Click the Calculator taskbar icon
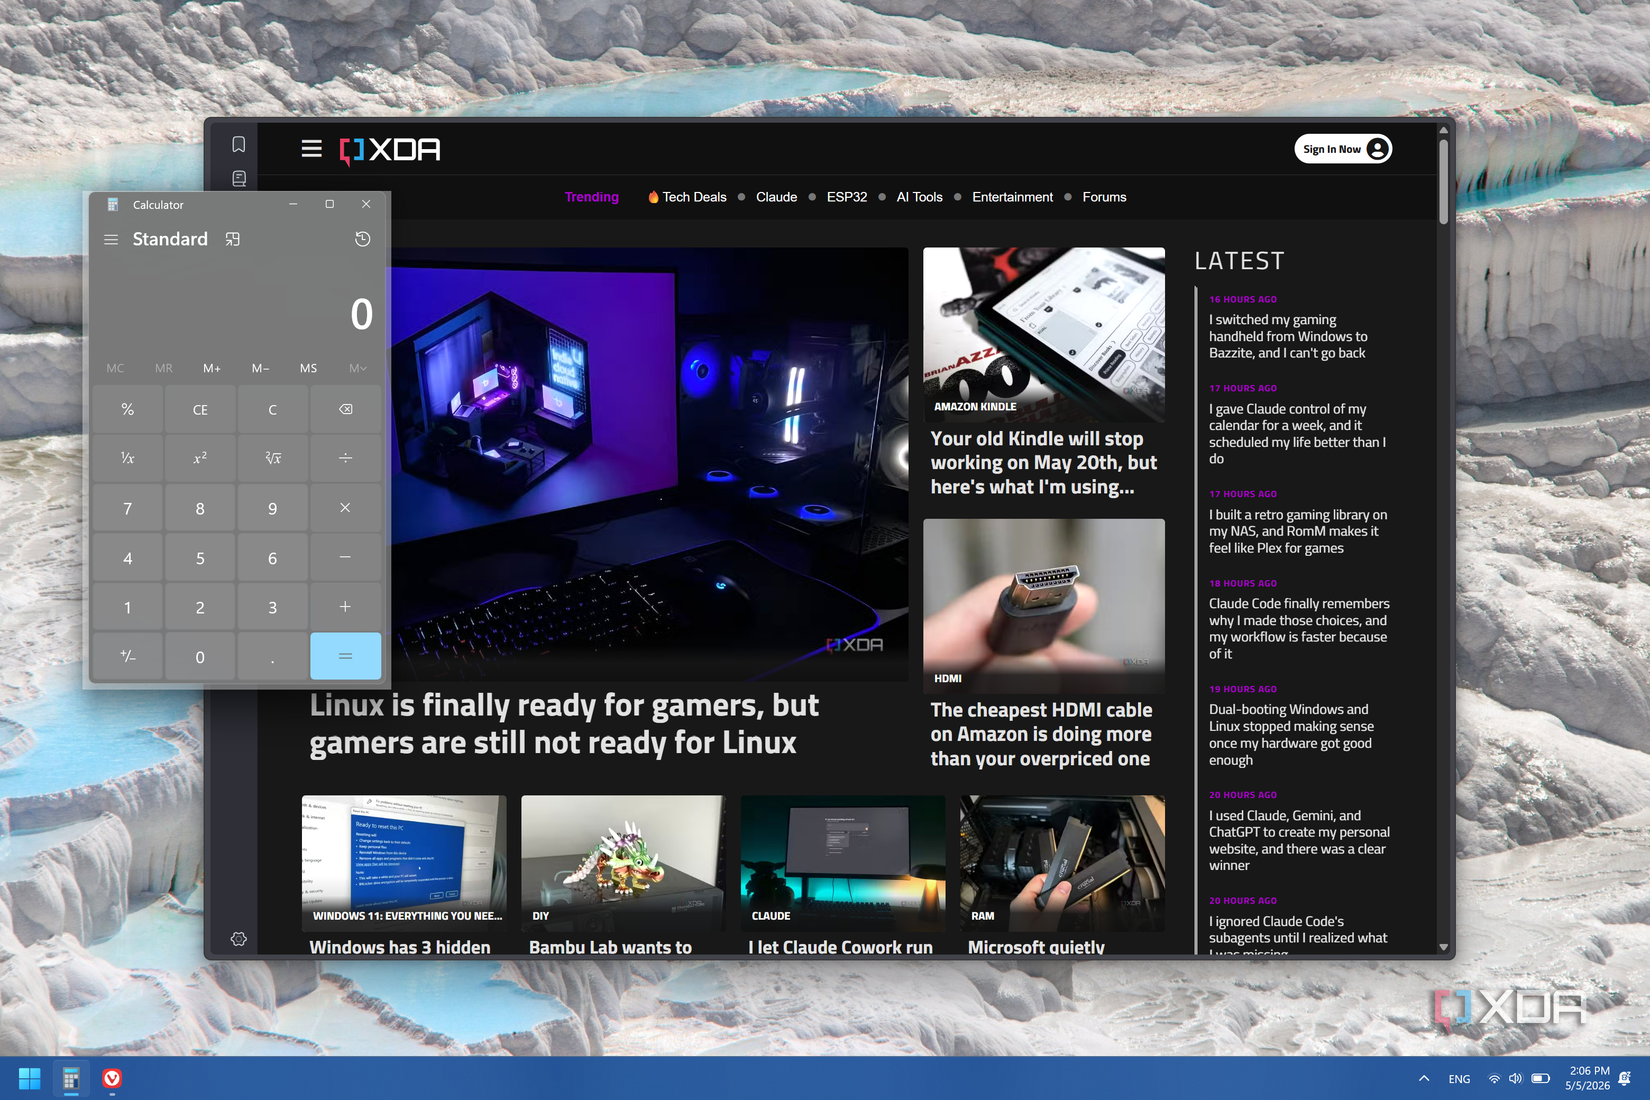Viewport: 1650px width, 1100px height. pyautogui.click(x=71, y=1078)
